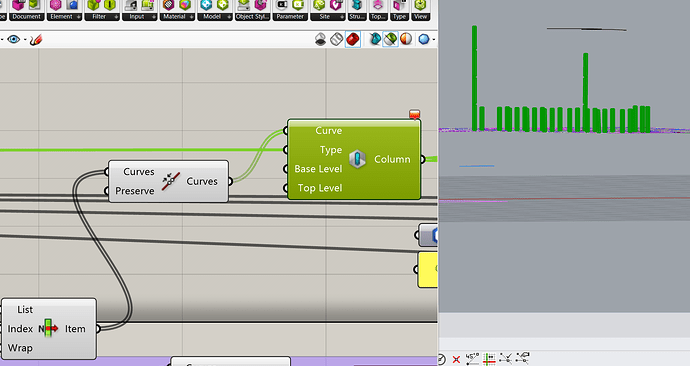The image size is (690, 366).
Task: Toggle the 45 degree ortho snap icon
Action: click(472, 358)
